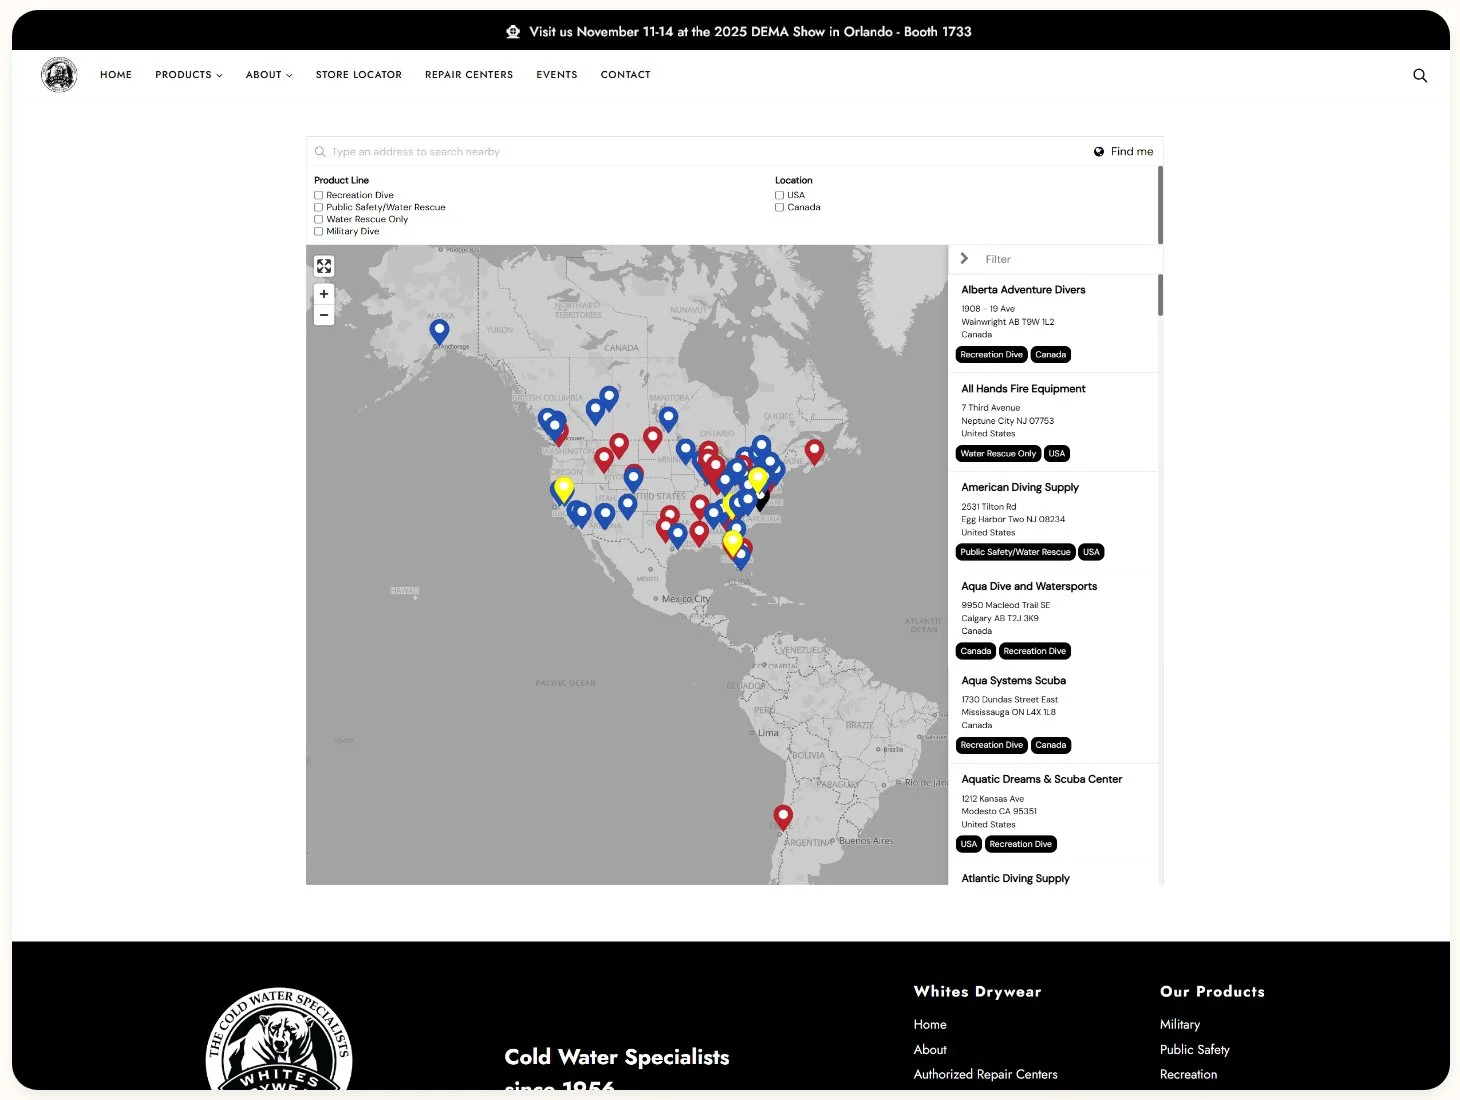Click the filter panel scrollbar

click(1161, 205)
